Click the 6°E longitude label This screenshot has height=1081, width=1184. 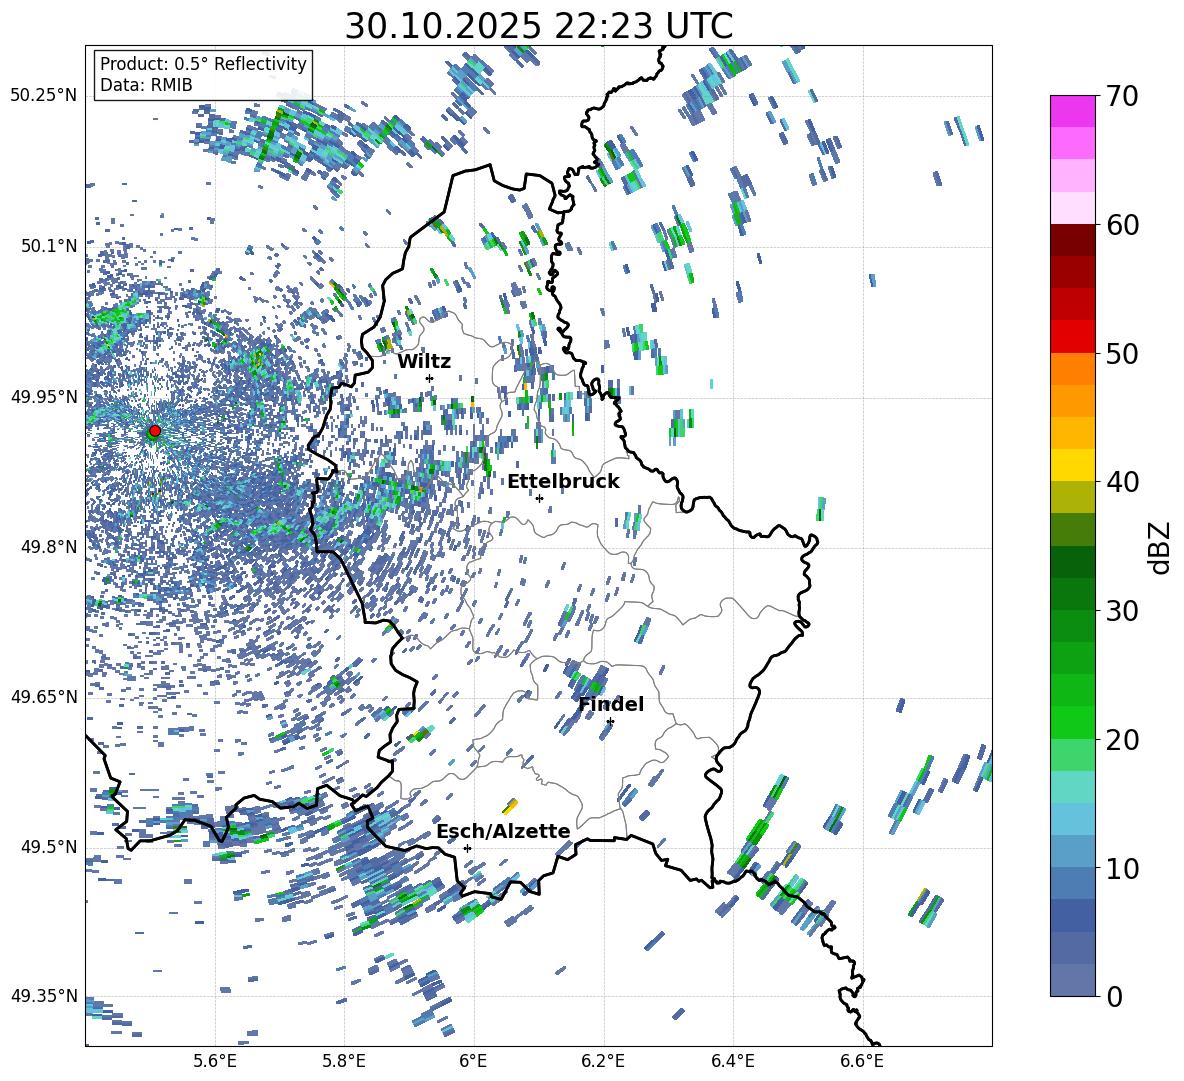[x=473, y=1061]
